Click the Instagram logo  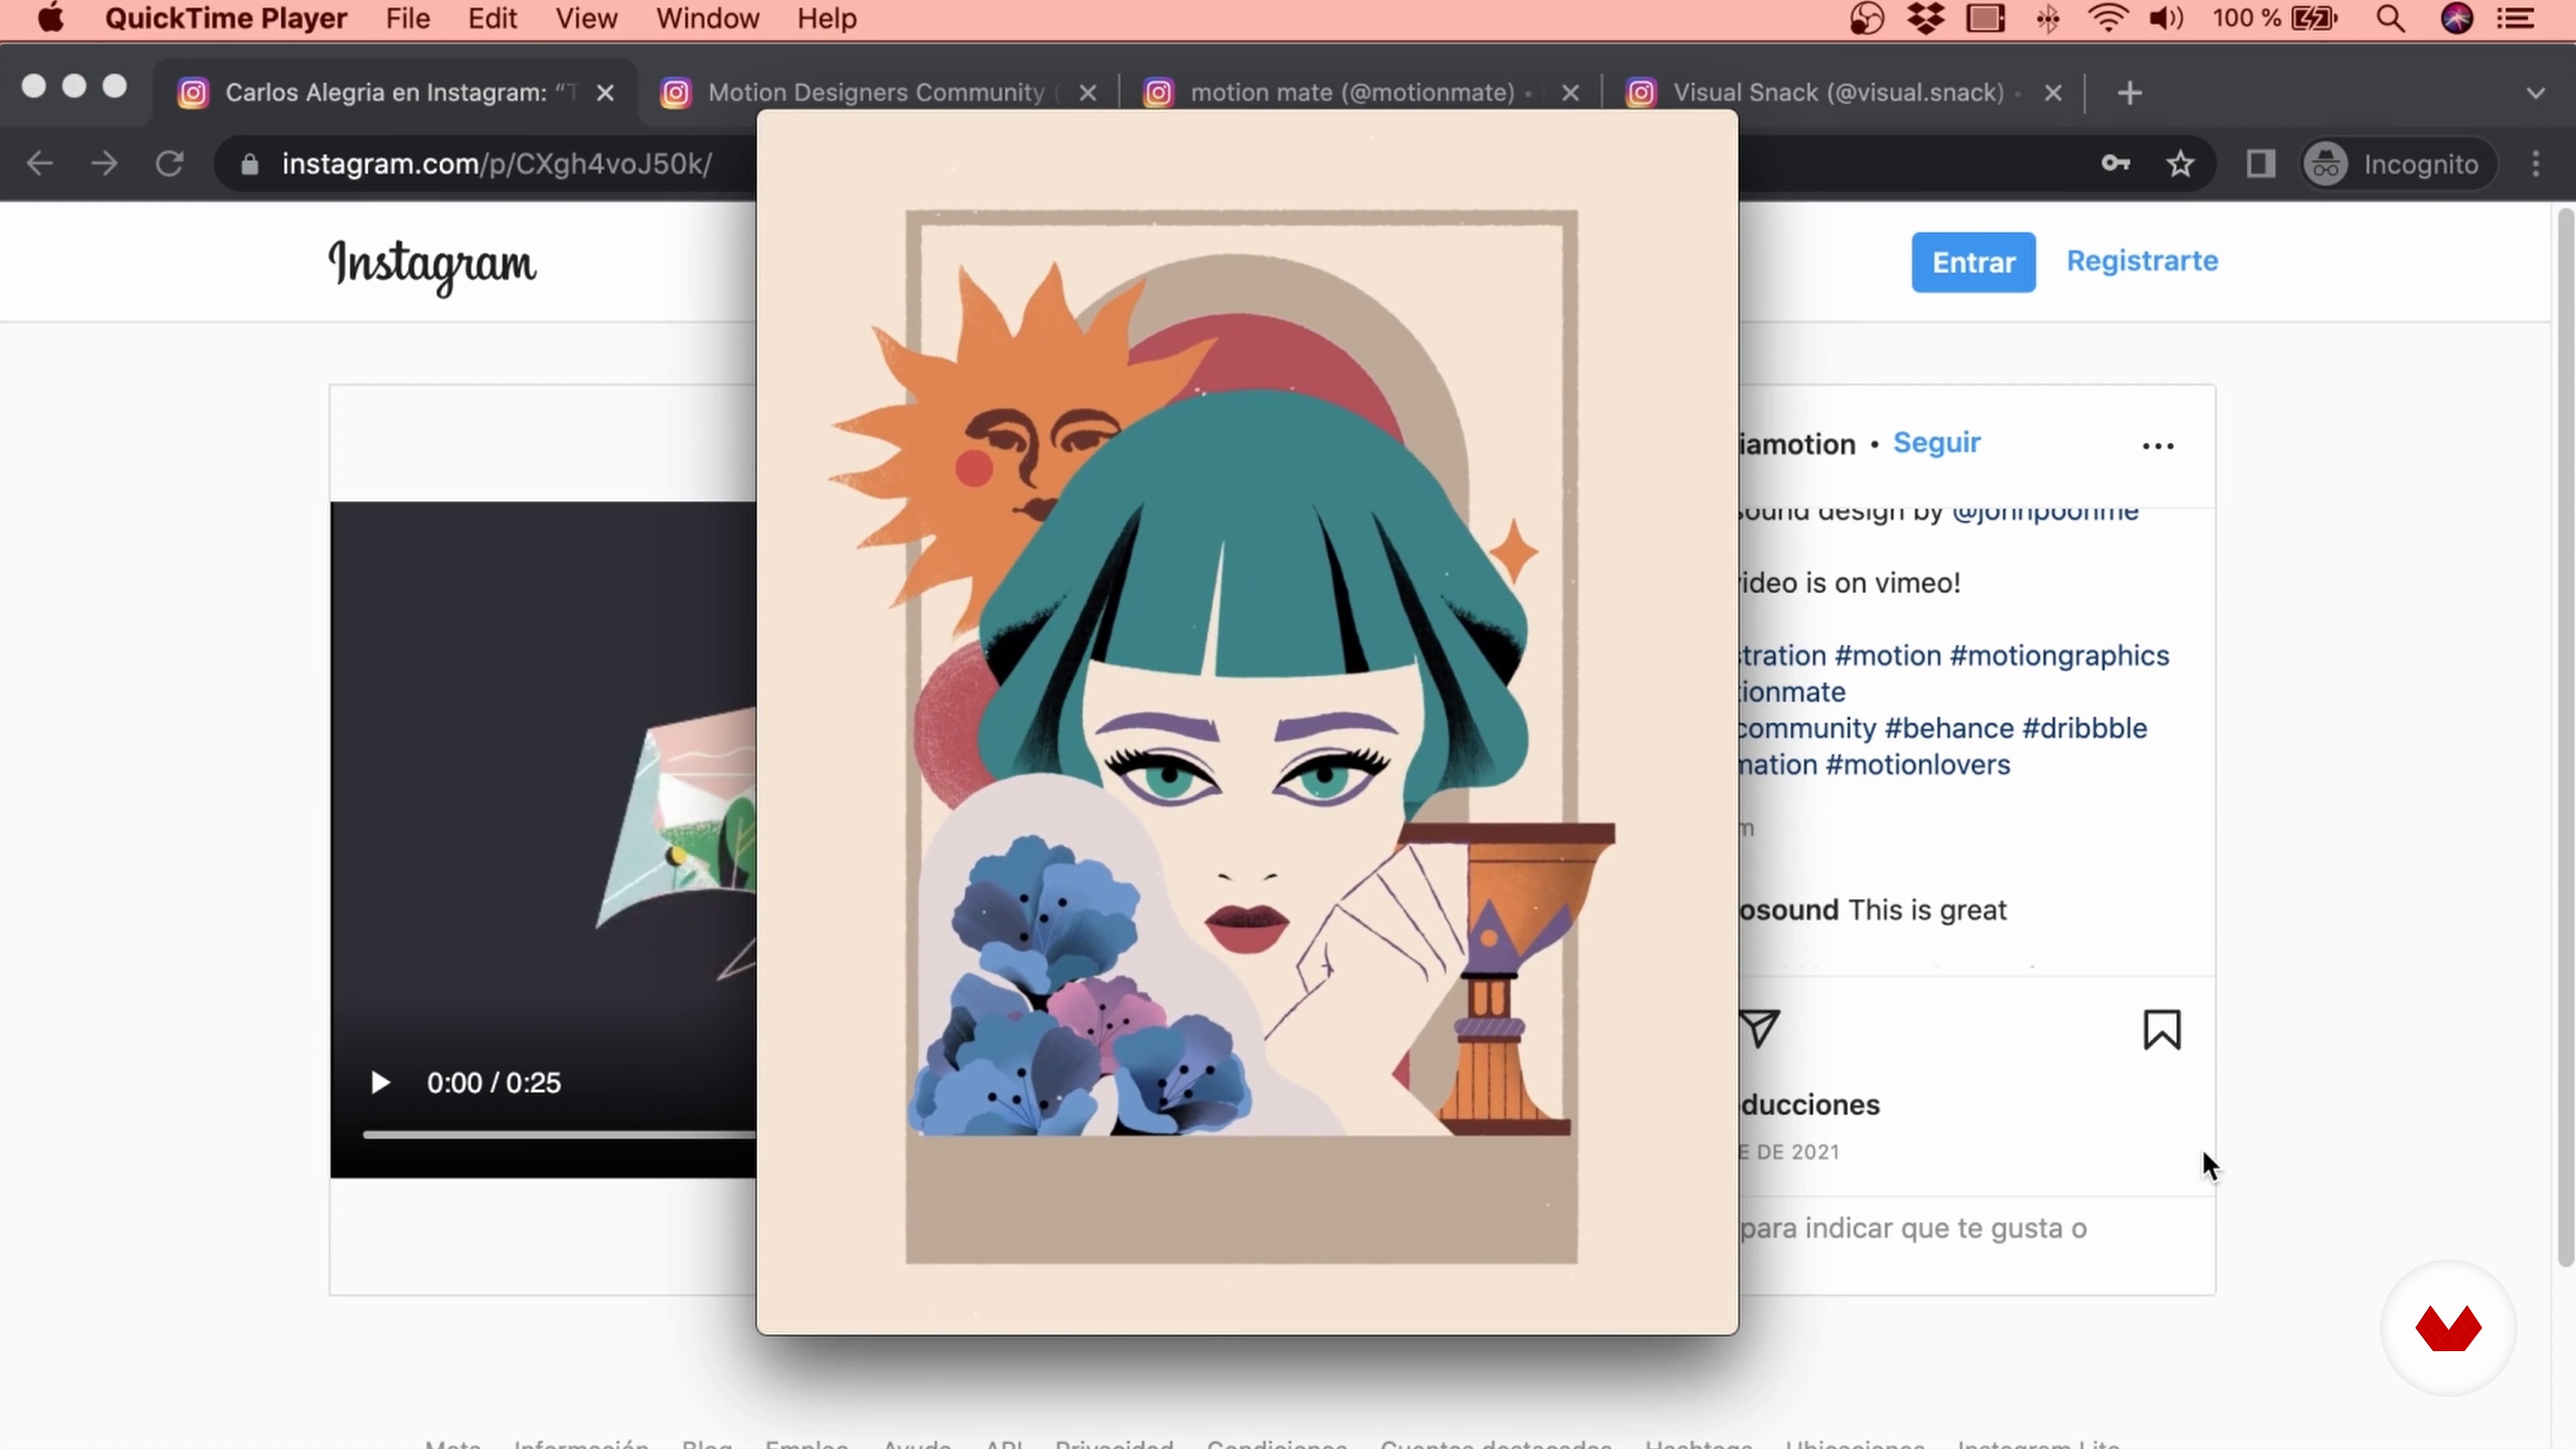[432, 266]
